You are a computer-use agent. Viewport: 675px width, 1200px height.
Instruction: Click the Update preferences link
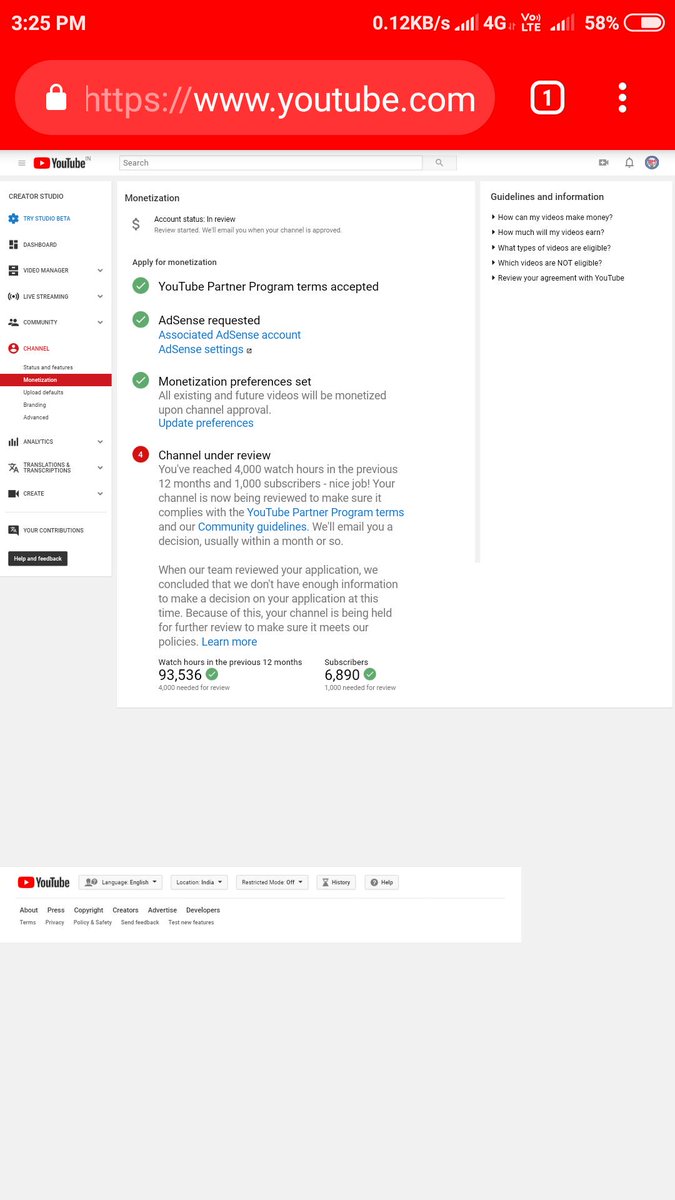pyautogui.click(x=206, y=423)
